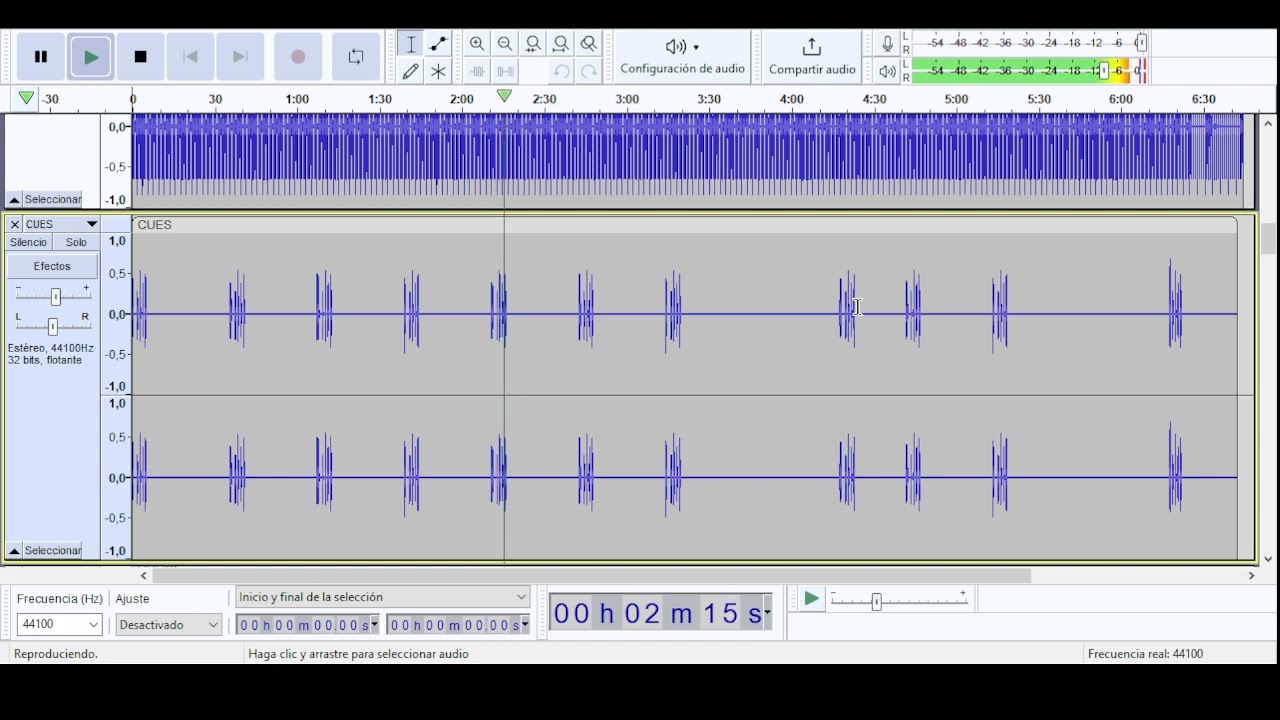Screen dimensions: 1280x720
Task: Open selection start time format arrow
Action: point(374,625)
